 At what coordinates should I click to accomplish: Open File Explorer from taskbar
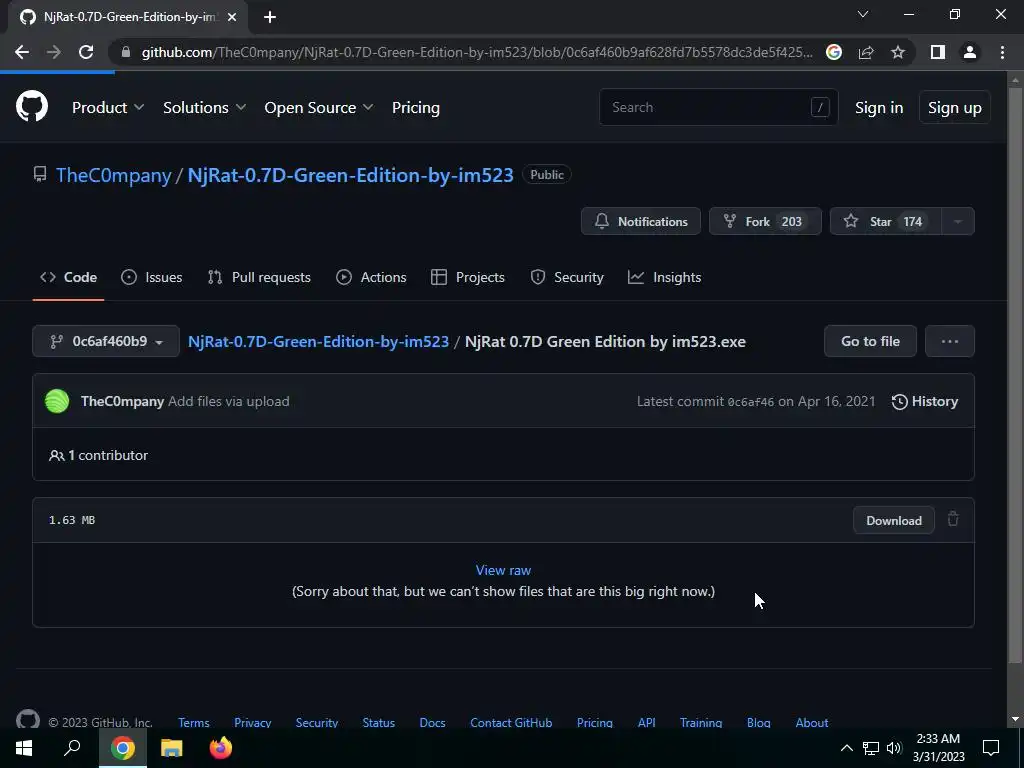click(171, 748)
